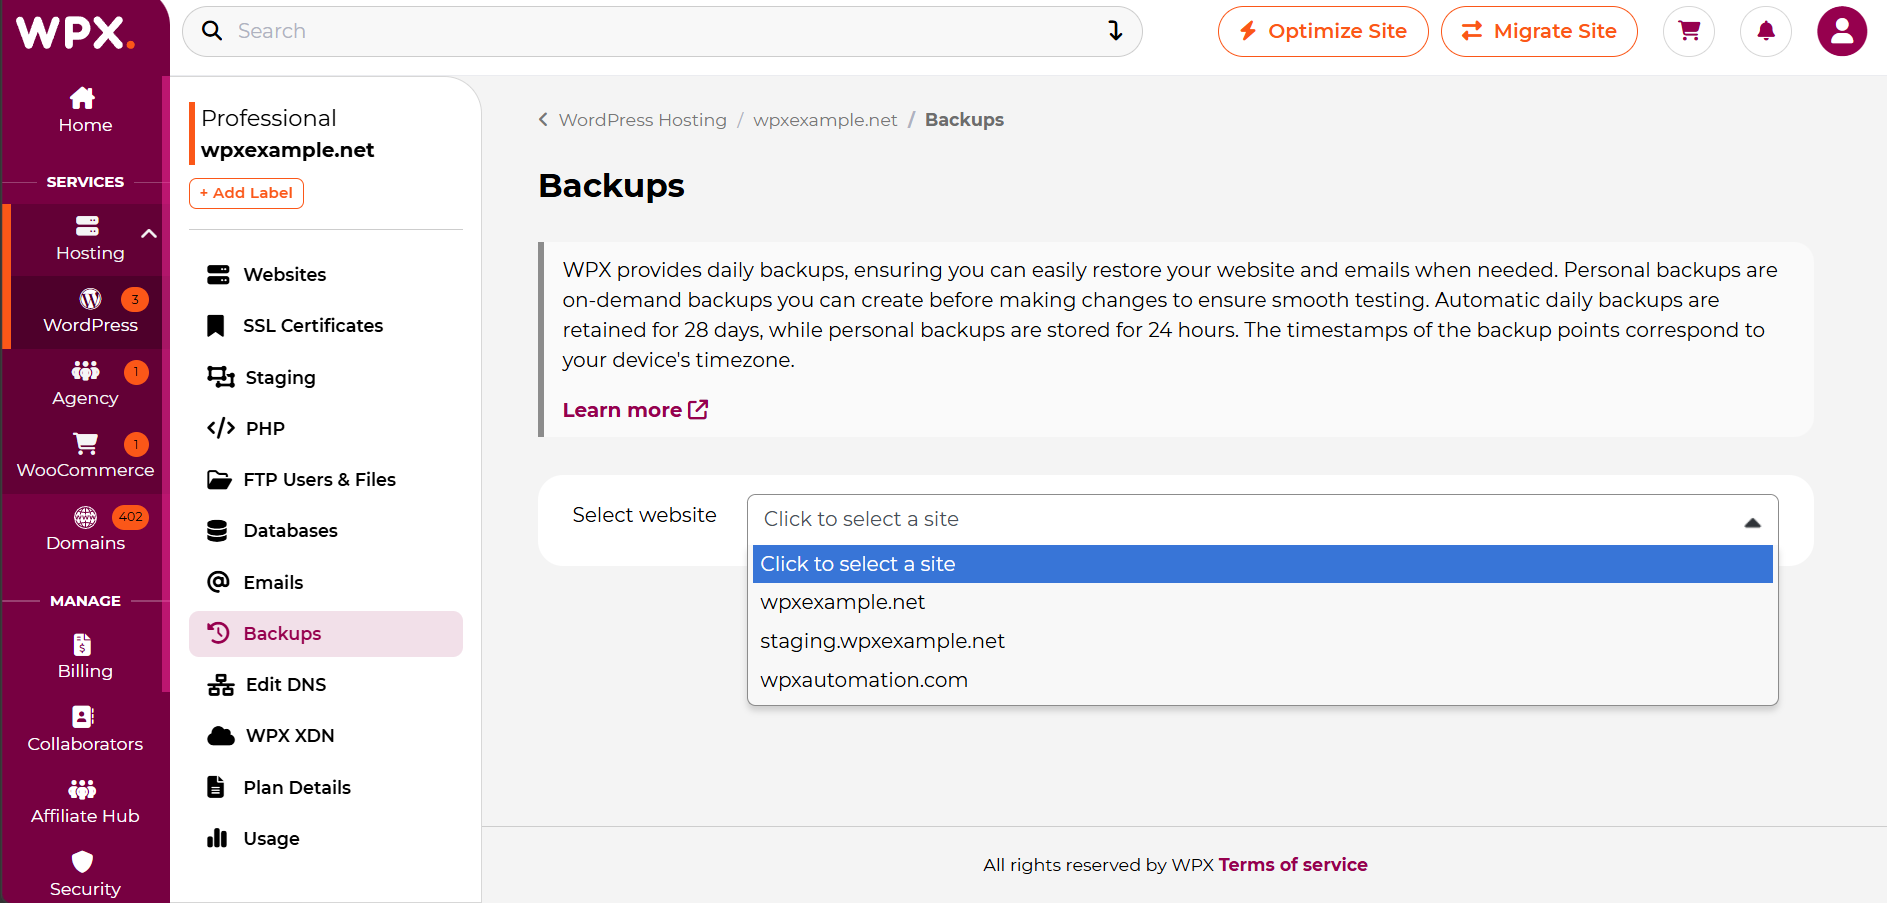This screenshot has height=903, width=1887.
Task: Navigate to WordPress Hosting breadcrumb
Action: pos(643,120)
